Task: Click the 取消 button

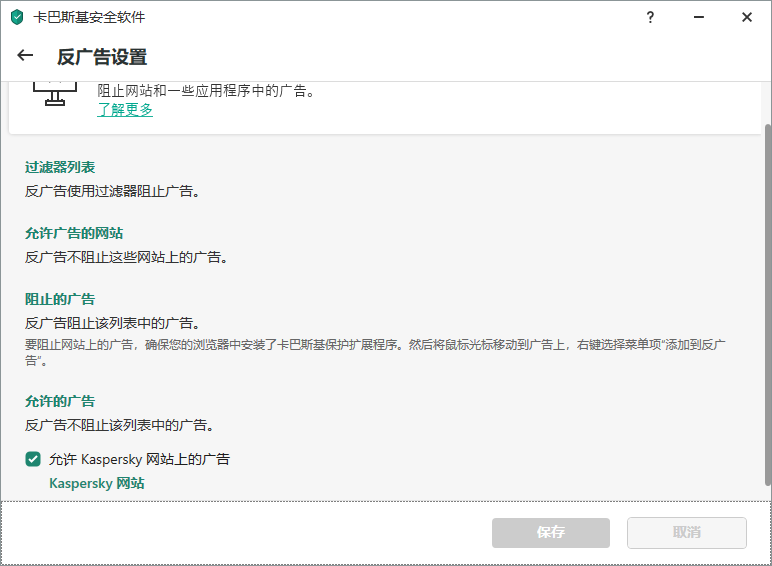Action: pyautogui.click(x=687, y=533)
